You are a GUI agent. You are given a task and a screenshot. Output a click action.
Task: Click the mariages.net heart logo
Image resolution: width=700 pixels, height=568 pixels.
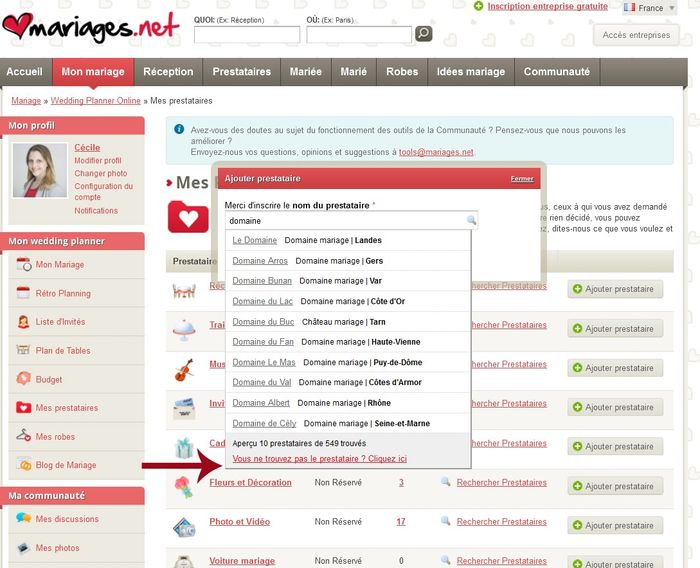click(91, 27)
